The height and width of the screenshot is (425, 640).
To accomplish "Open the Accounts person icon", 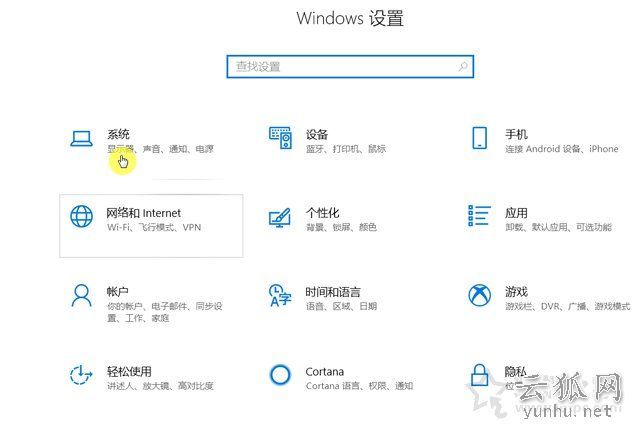I will [81, 295].
